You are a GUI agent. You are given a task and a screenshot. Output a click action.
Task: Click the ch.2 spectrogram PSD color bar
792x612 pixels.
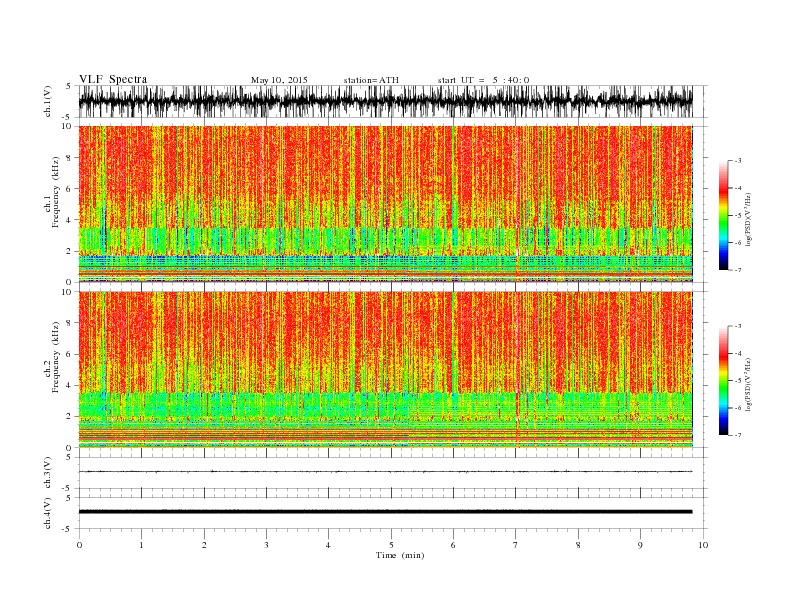pos(723,381)
